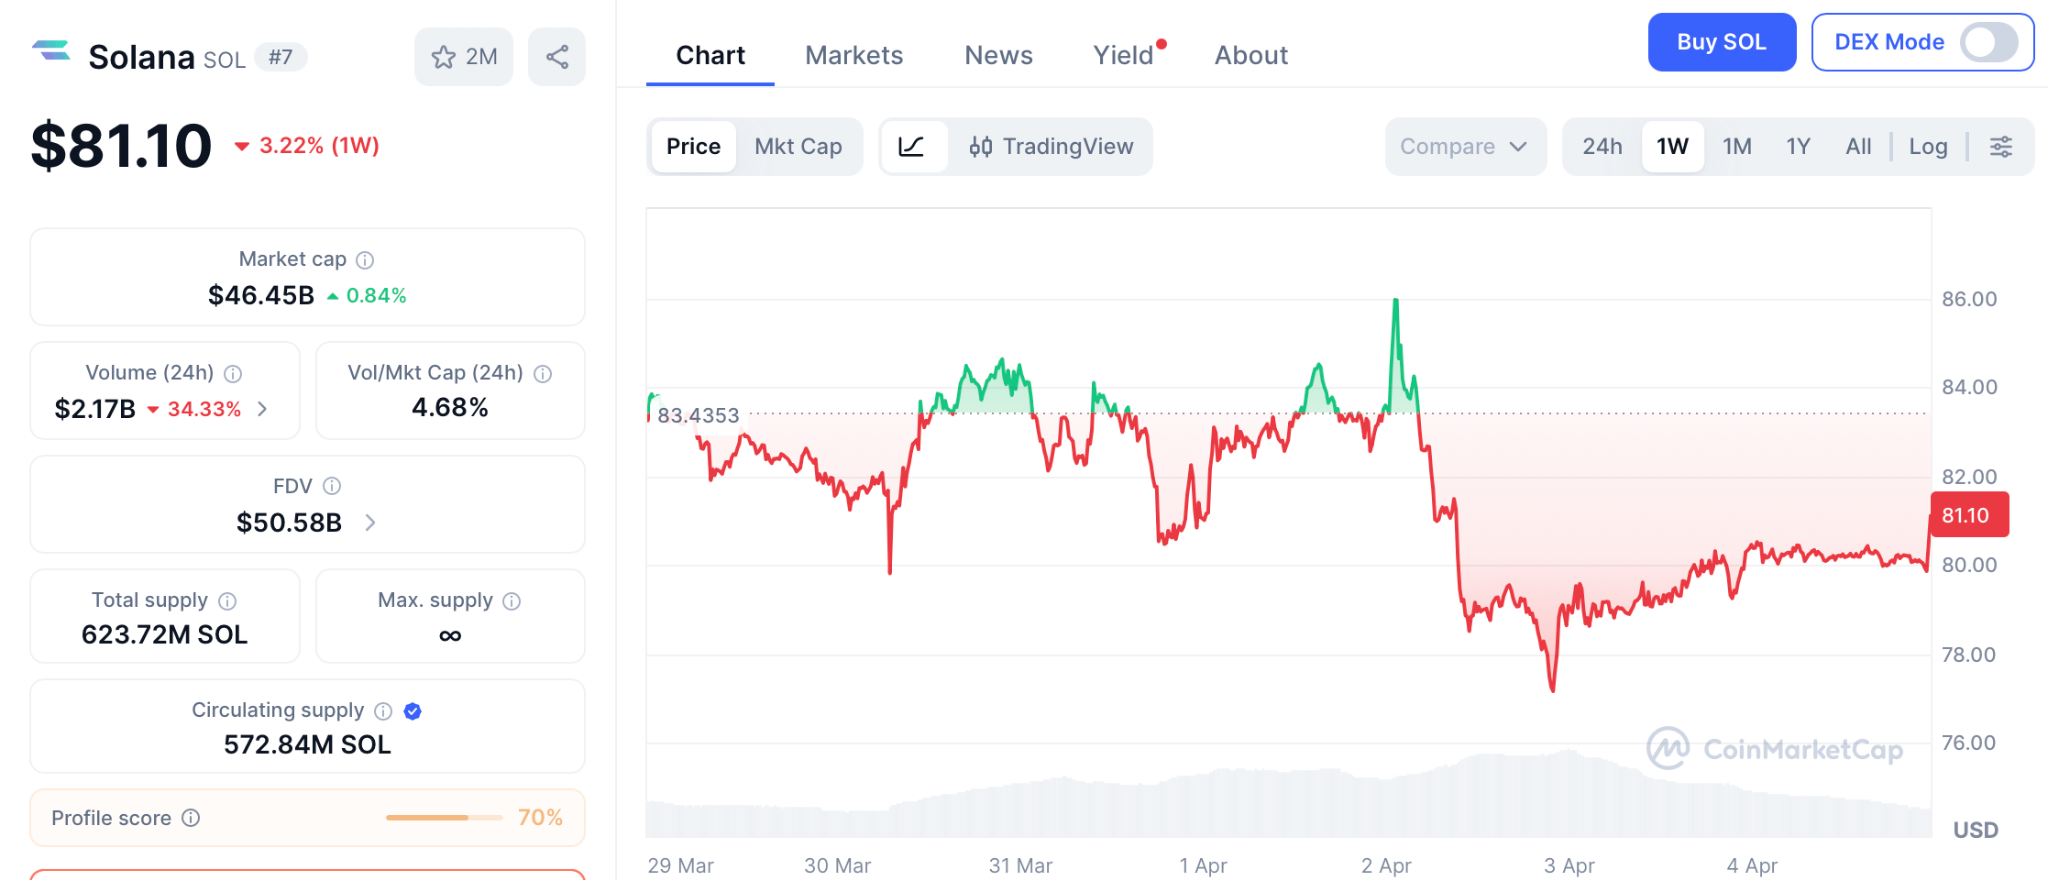Switch to the TradingView chart button
Viewport: 2048px width, 880px height.
[x=1051, y=147]
